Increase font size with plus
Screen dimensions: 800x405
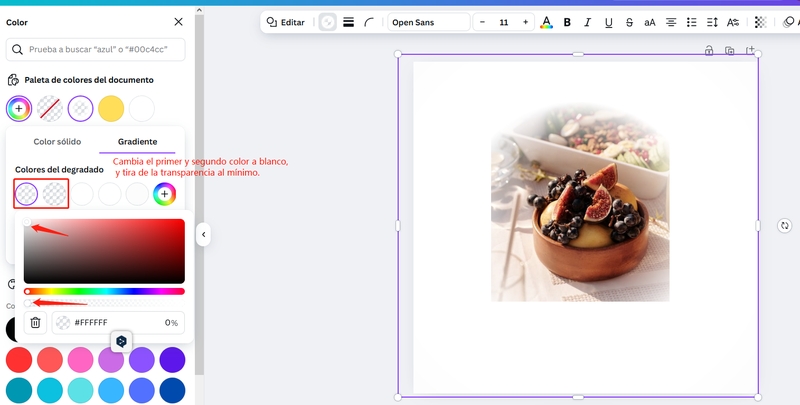pos(526,22)
